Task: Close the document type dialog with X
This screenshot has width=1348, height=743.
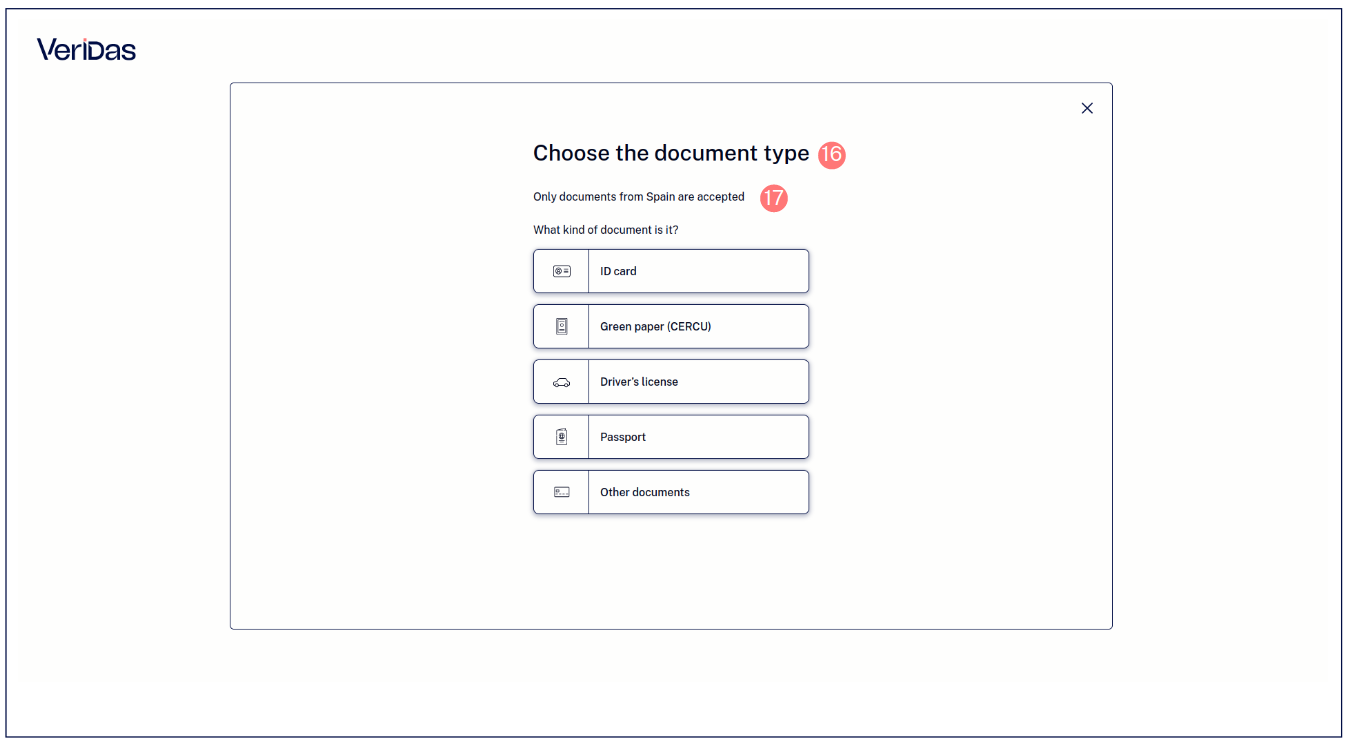Action: pyautogui.click(x=1087, y=108)
